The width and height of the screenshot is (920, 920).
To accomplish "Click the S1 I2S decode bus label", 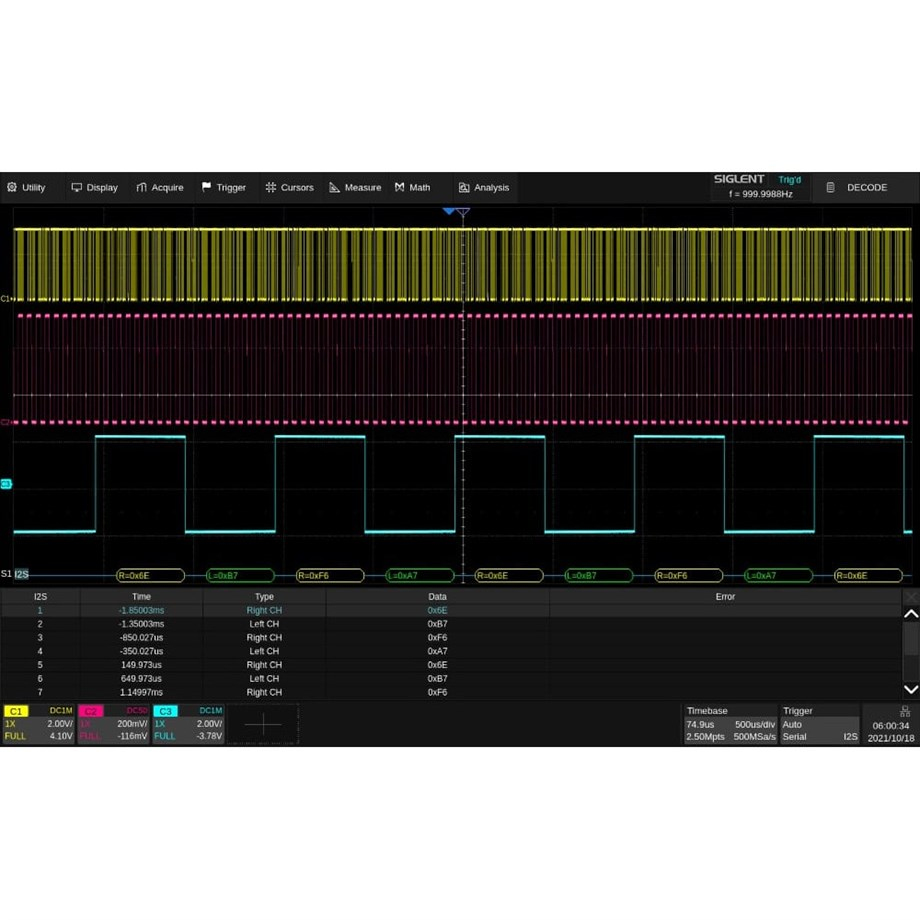I will click(x=15, y=574).
